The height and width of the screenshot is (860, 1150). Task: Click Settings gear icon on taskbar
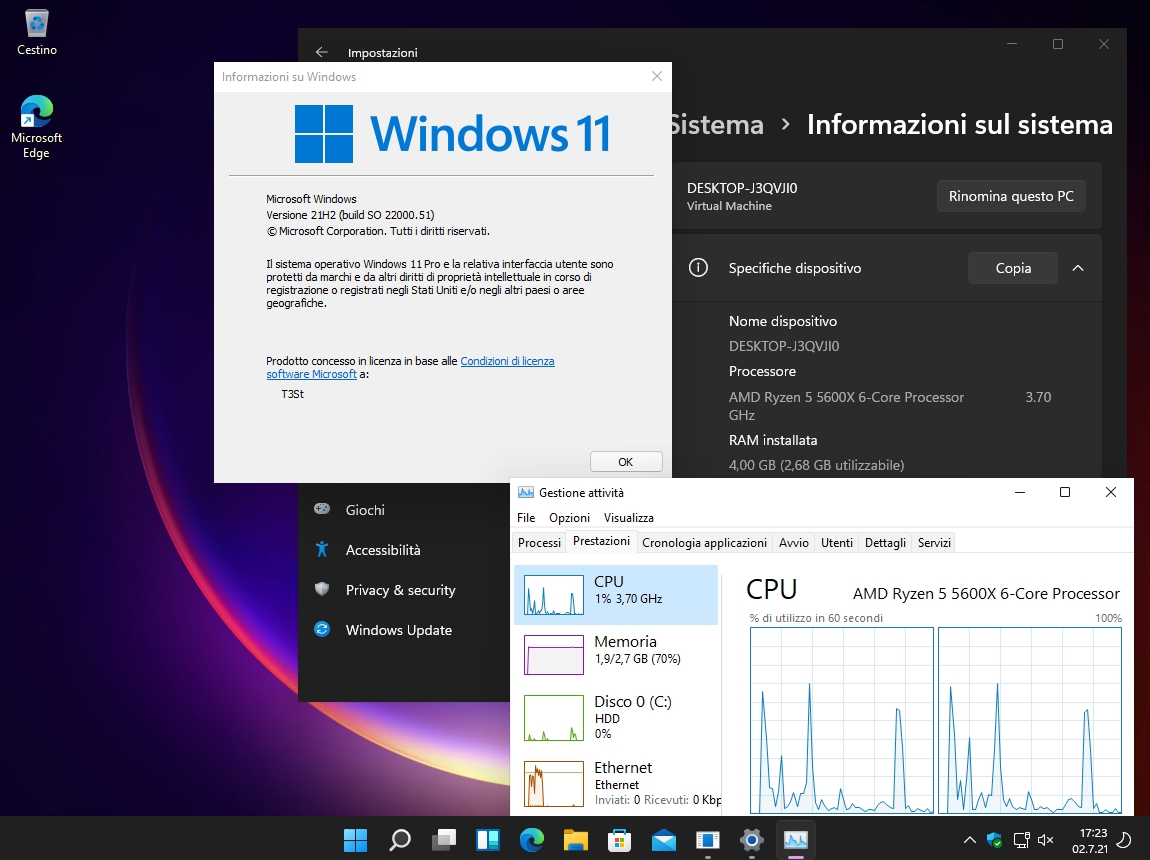[x=752, y=839]
